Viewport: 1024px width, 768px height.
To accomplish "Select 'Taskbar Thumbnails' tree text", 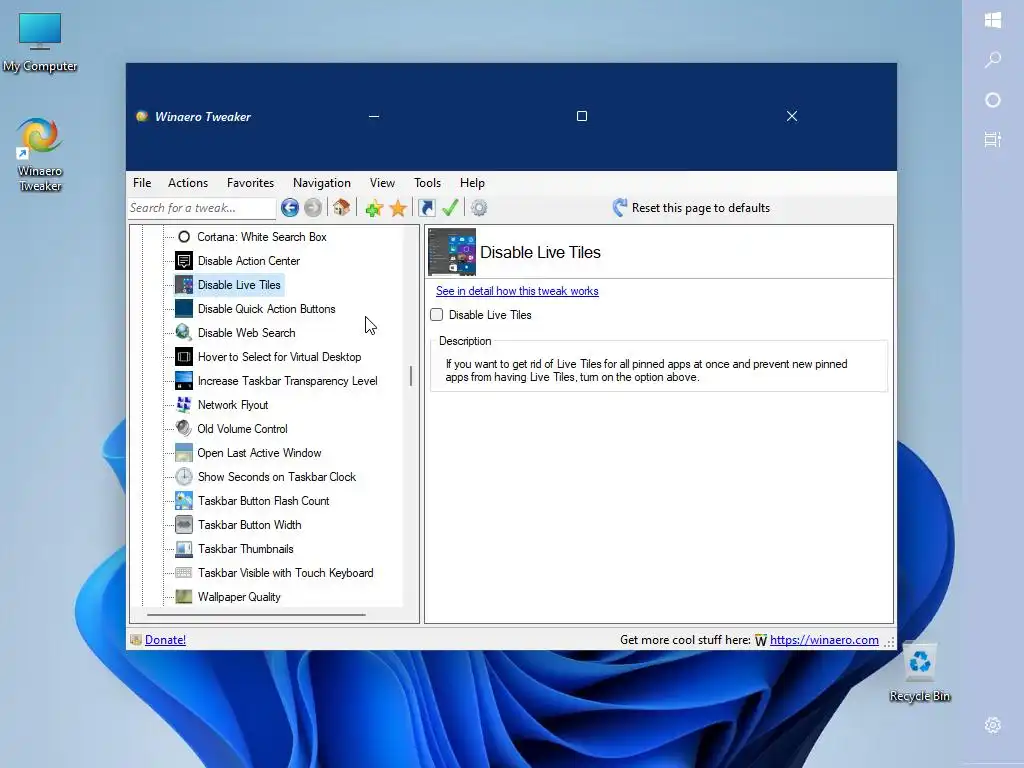I will (246, 549).
